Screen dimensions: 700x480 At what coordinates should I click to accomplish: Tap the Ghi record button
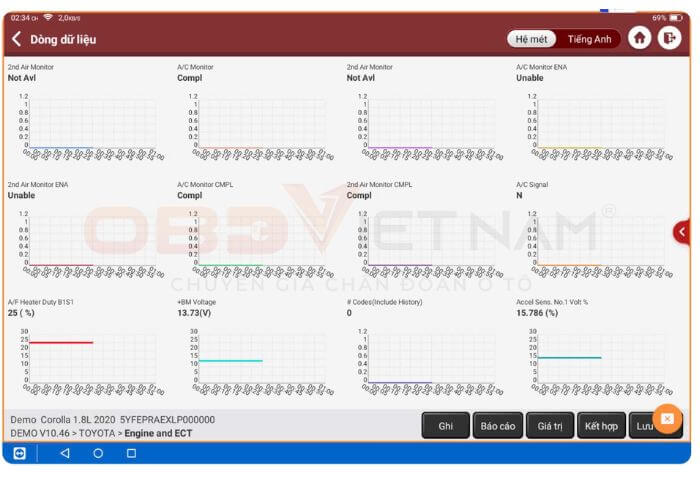click(446, 426)
